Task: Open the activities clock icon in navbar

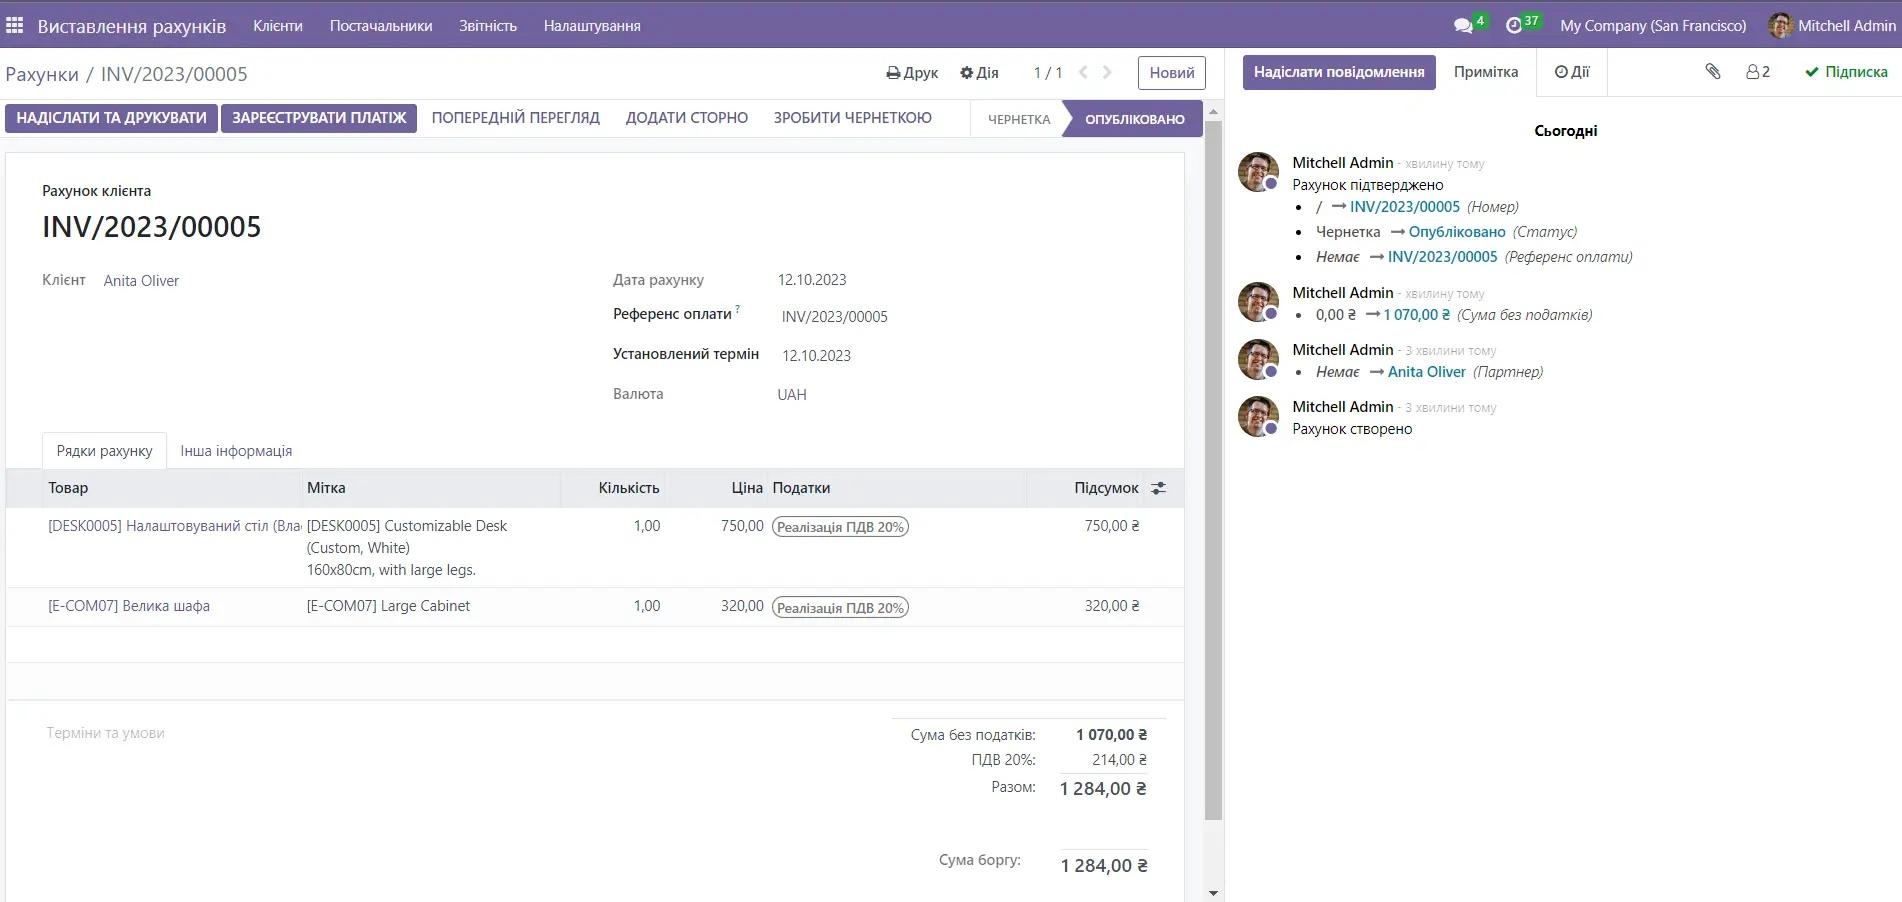Action: click(x=1514, y=25)
